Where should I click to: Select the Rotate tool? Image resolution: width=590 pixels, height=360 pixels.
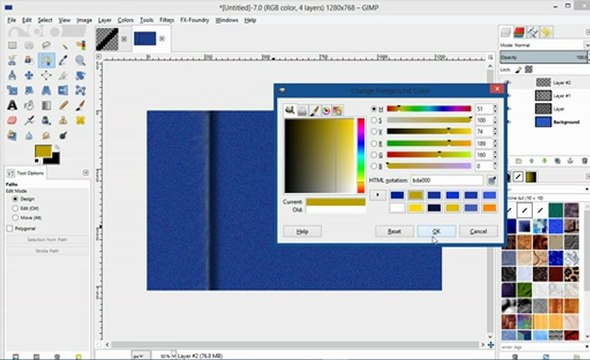80,75
